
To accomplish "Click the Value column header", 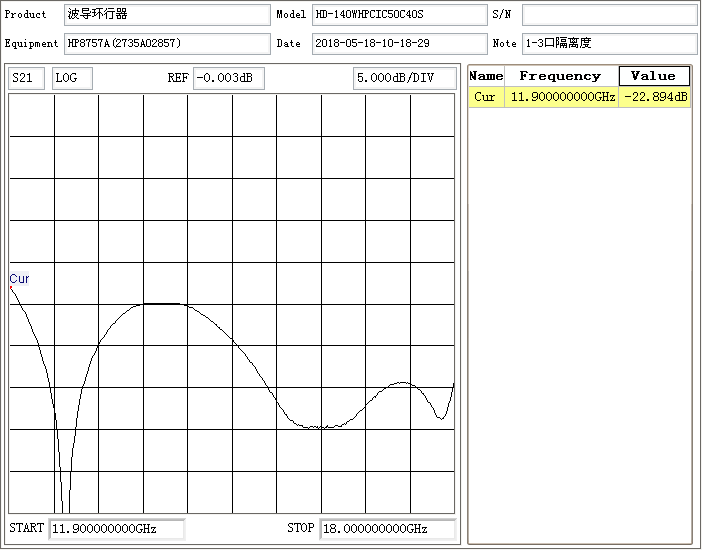I will (654, 76).
